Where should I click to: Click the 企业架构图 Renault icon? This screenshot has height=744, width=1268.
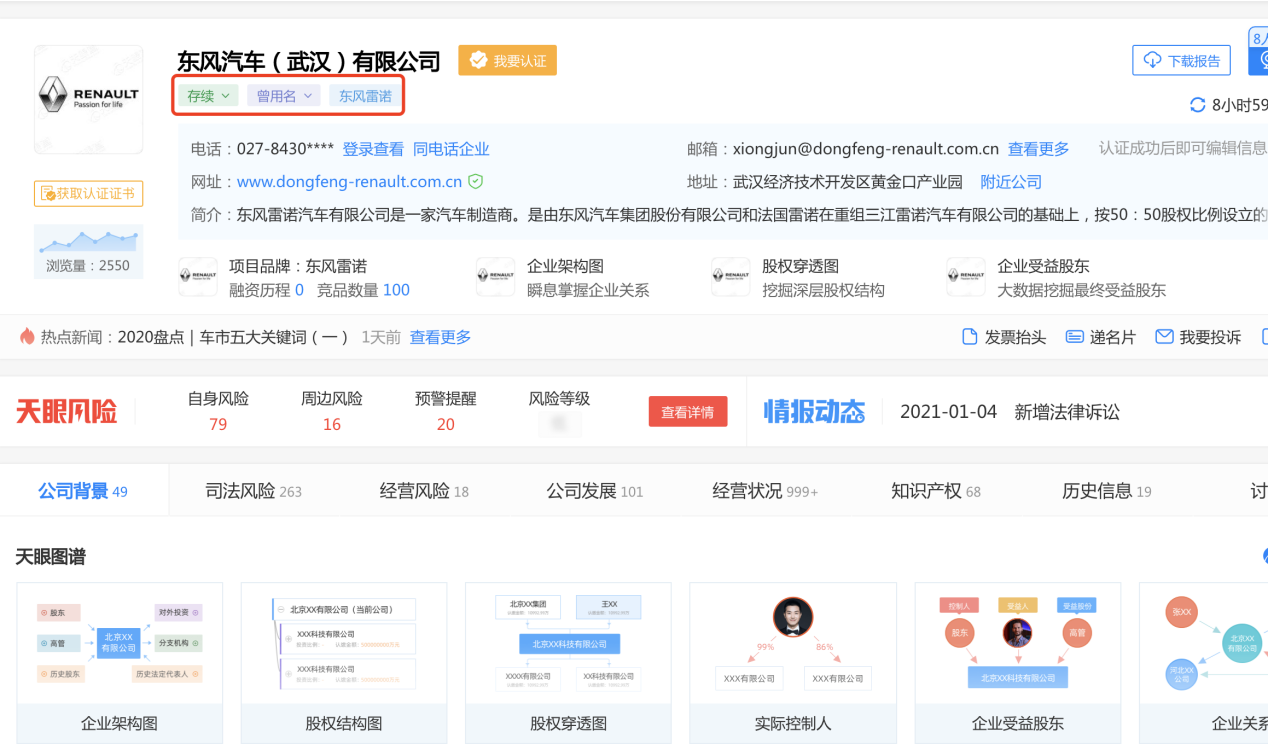click(496, 277)
